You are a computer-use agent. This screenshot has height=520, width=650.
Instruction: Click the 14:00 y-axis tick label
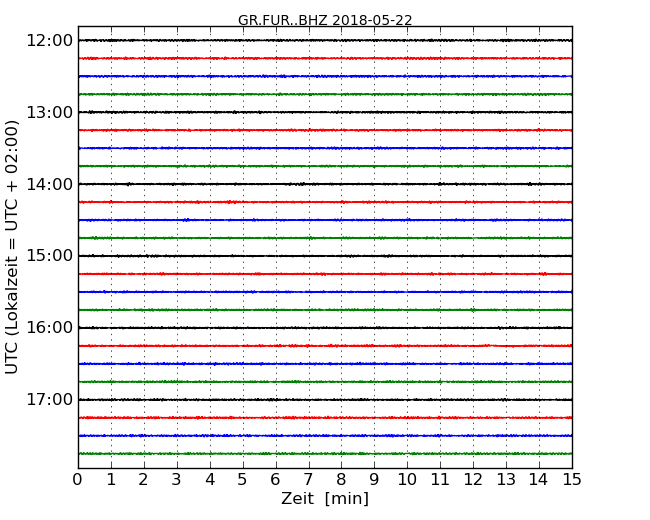click(50, 184)
